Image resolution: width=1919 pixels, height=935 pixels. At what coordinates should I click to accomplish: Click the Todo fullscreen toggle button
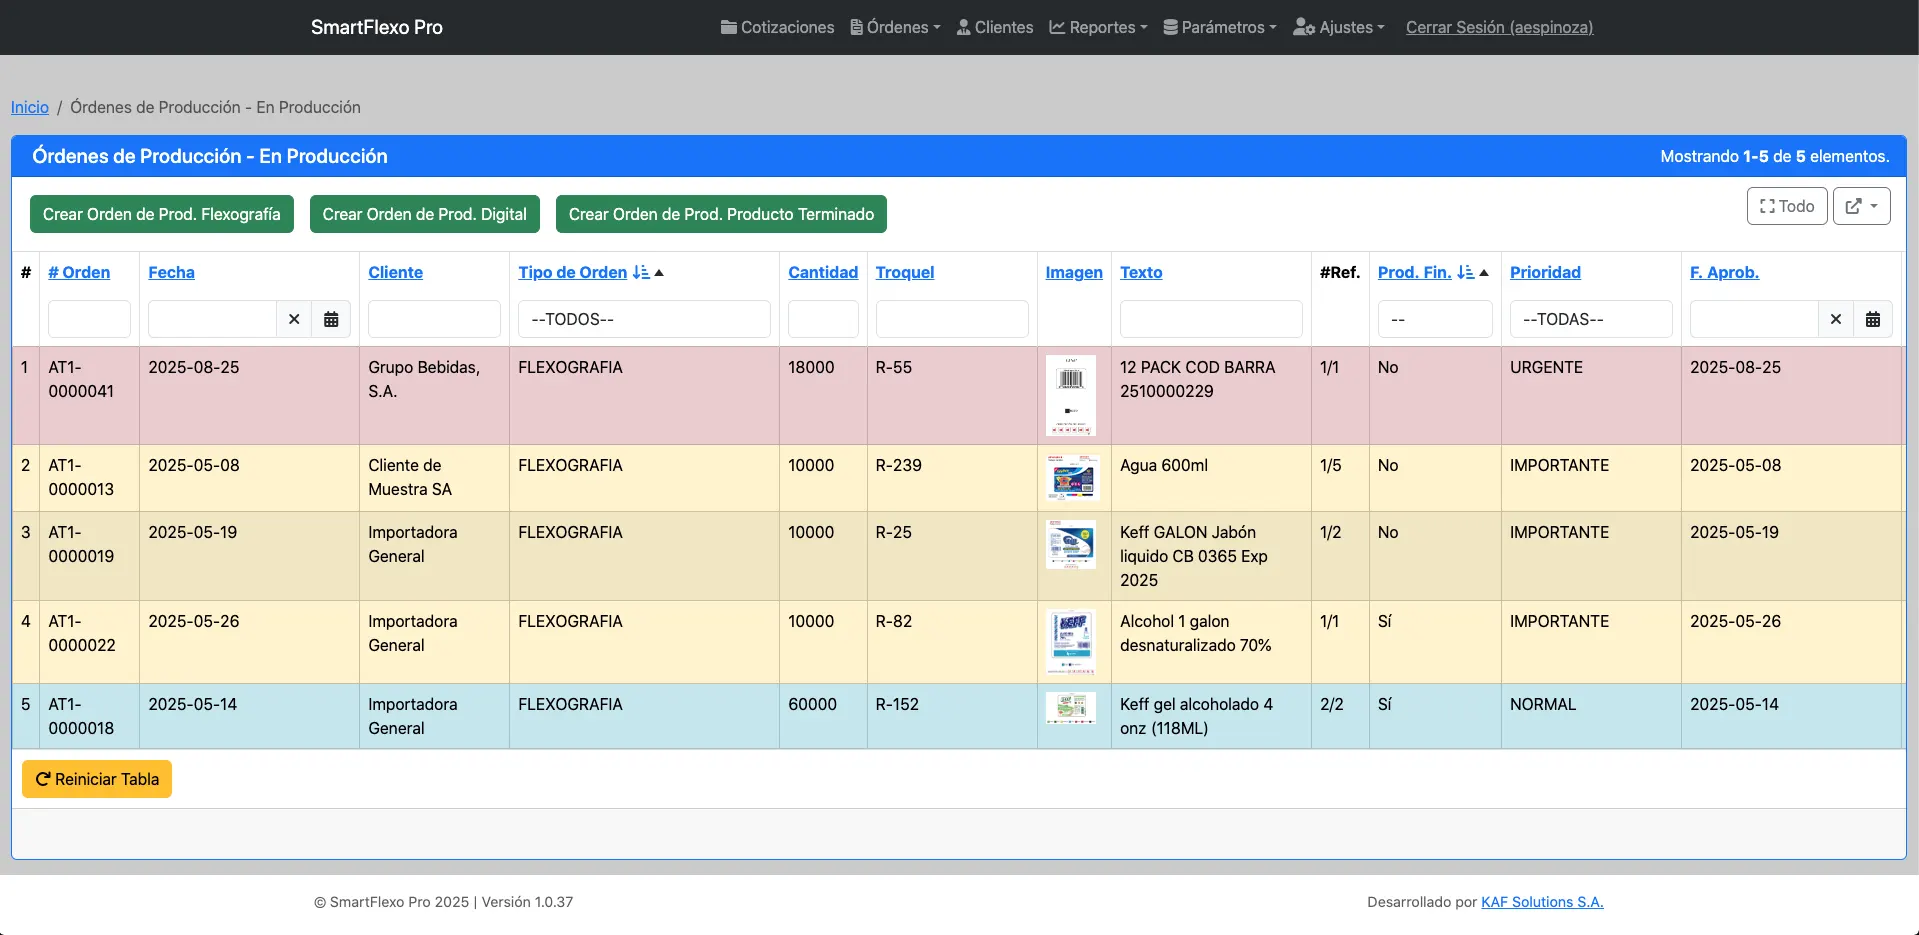coord(1786,206)
